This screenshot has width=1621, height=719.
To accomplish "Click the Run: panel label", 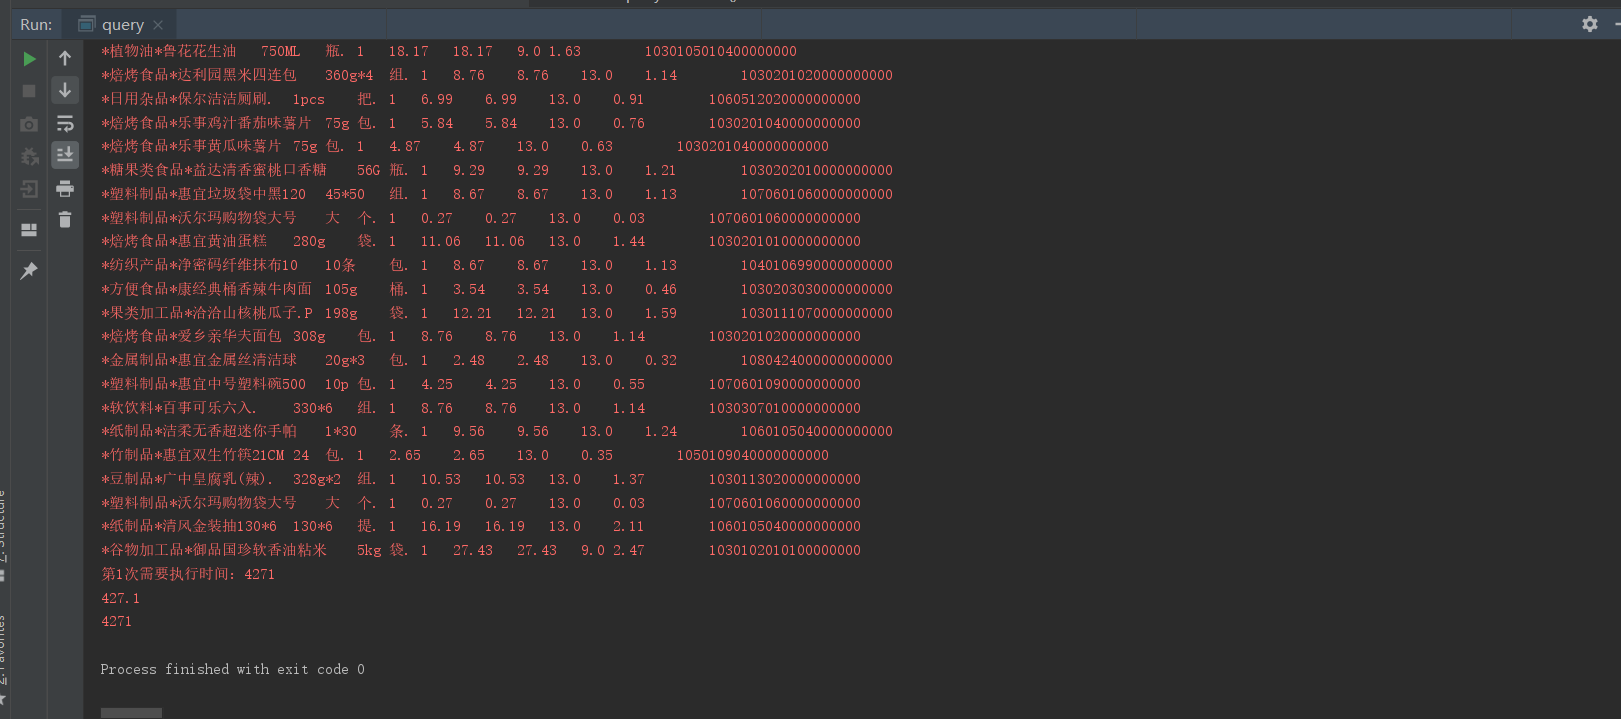I will click(x=36, y=25).
